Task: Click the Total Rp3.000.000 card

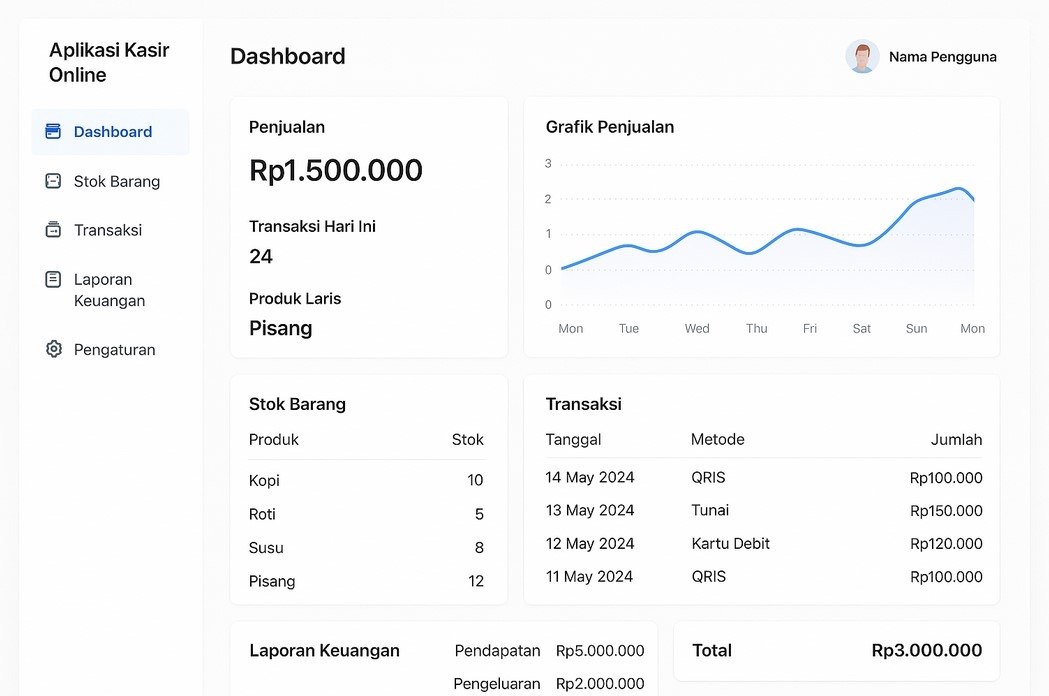Action: click(836, 651)
